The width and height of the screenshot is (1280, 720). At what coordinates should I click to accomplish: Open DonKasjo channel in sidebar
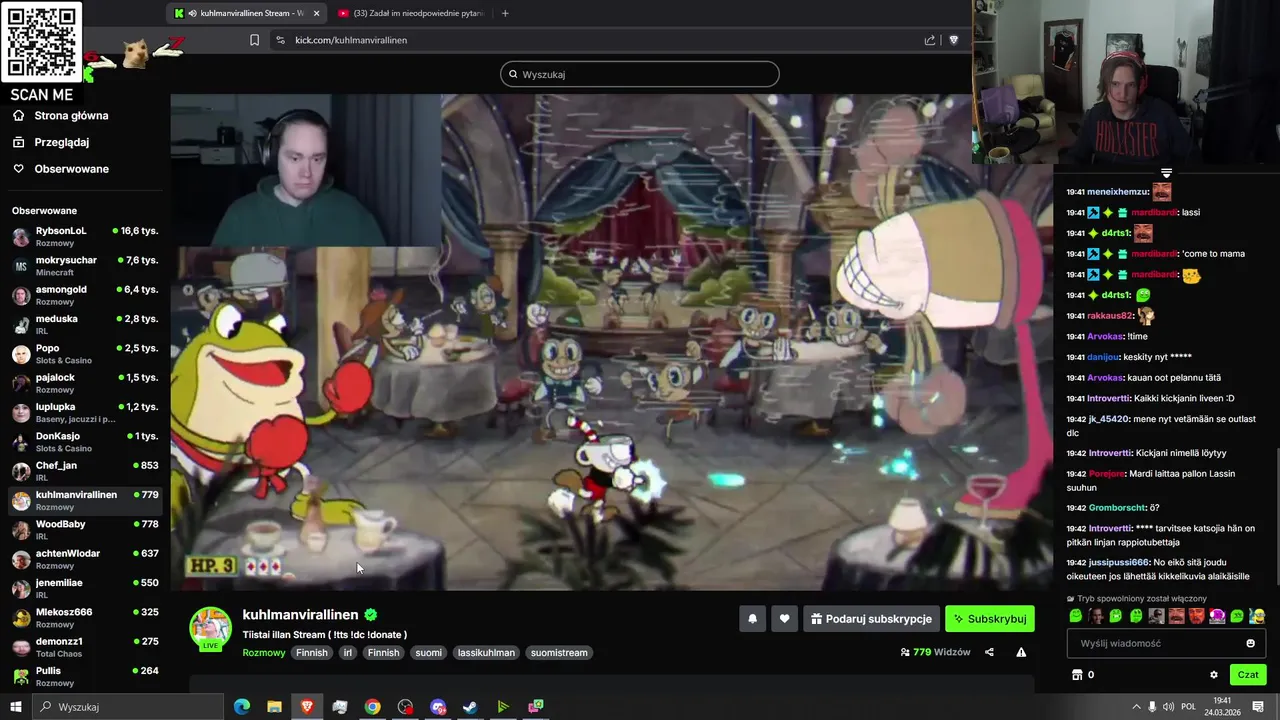tap(85, 442)
